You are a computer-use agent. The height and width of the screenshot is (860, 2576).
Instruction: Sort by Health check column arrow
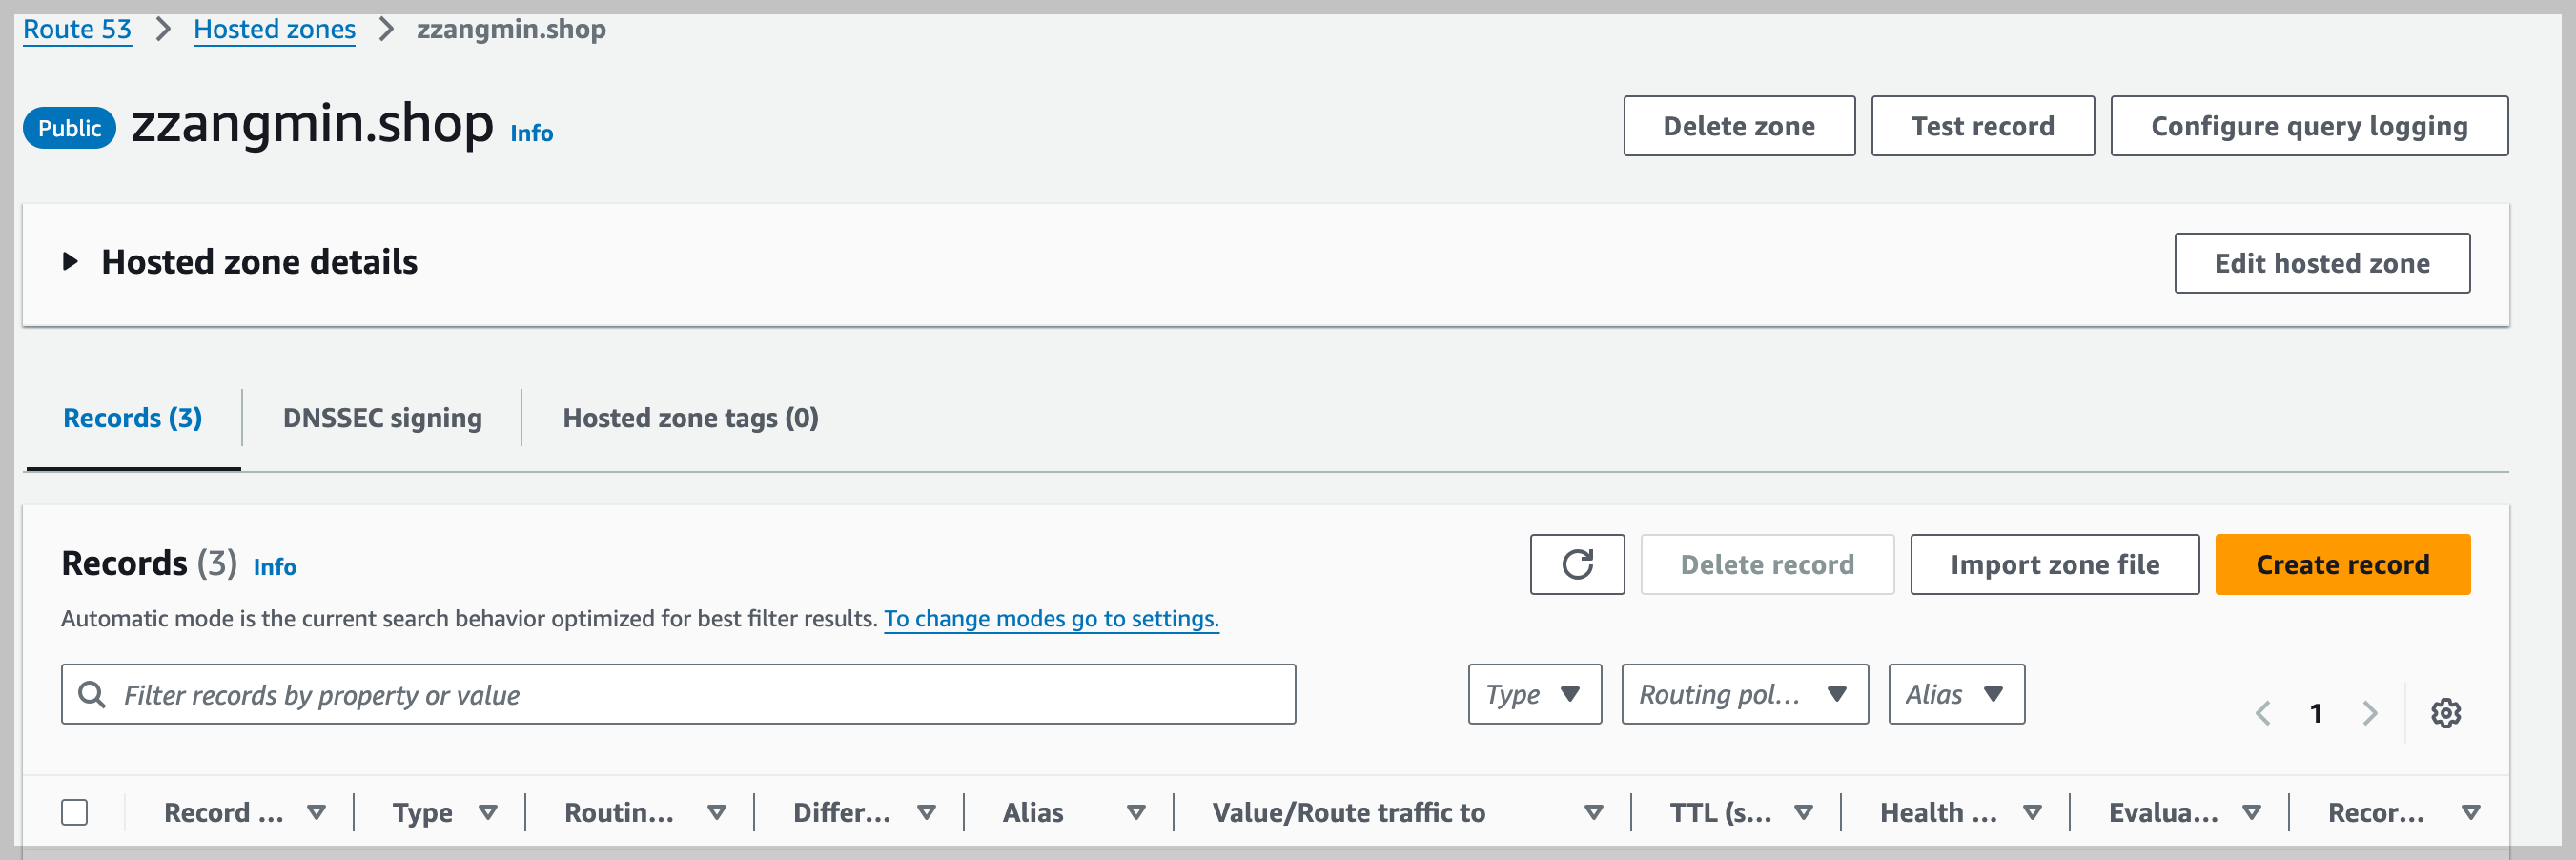(2032, 812)
